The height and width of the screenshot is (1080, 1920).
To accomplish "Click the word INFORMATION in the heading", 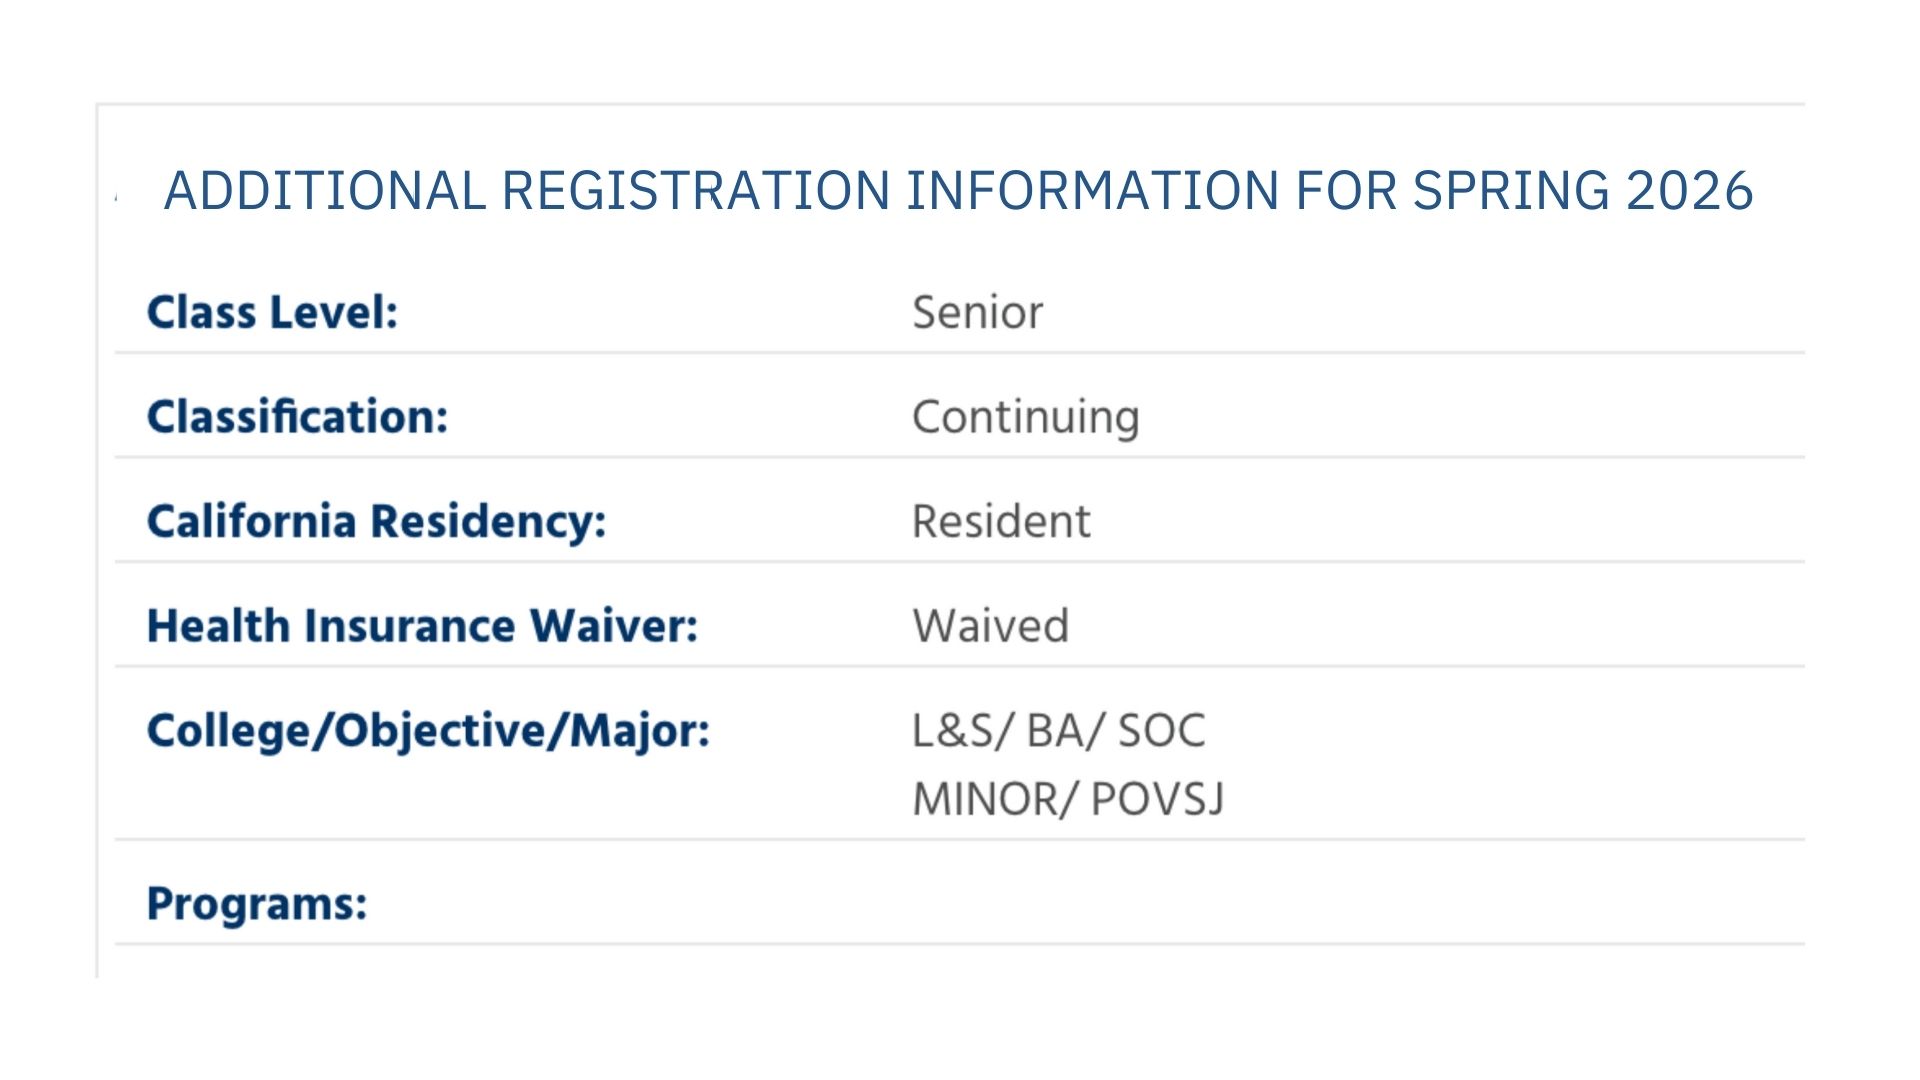I will (1092, 191).
